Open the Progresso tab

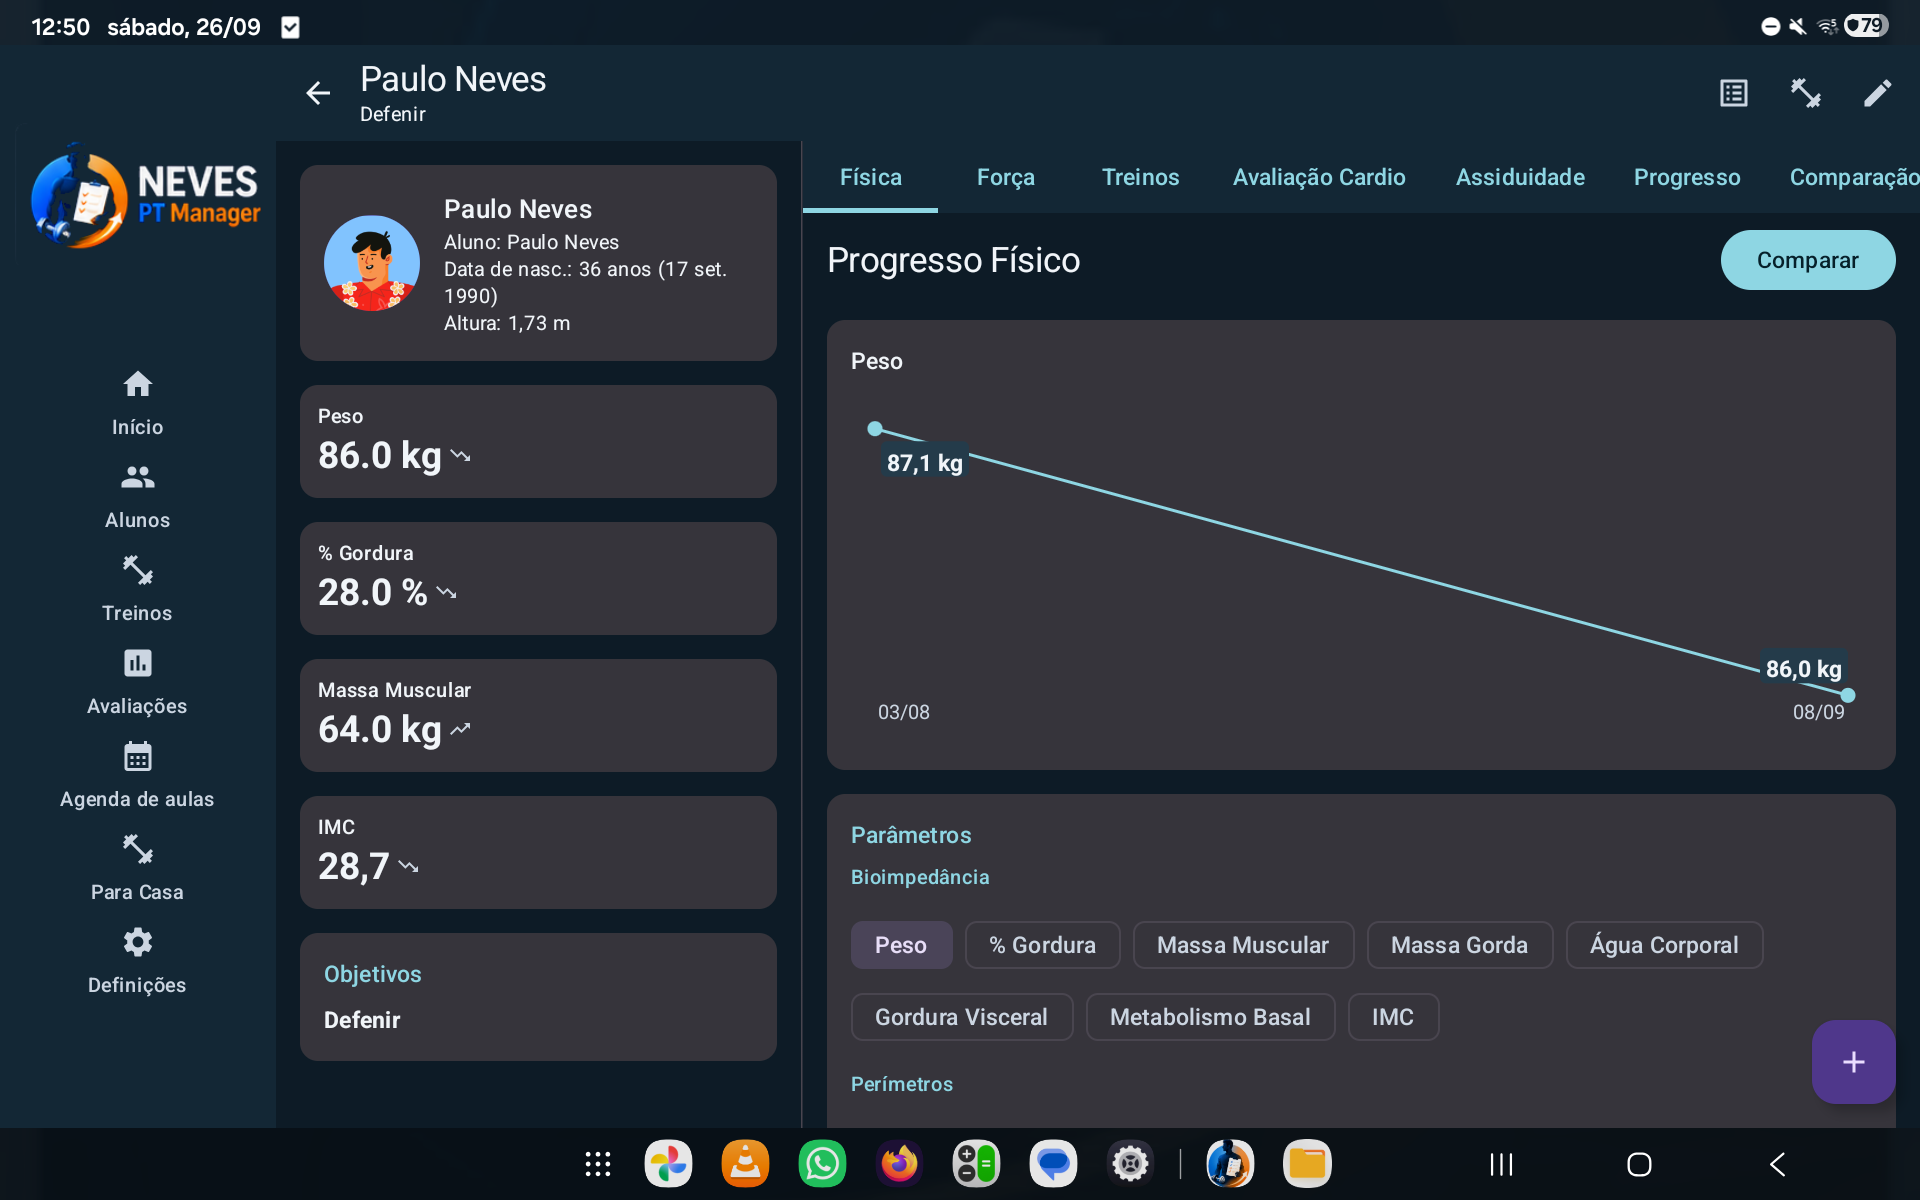(1687, 177)
